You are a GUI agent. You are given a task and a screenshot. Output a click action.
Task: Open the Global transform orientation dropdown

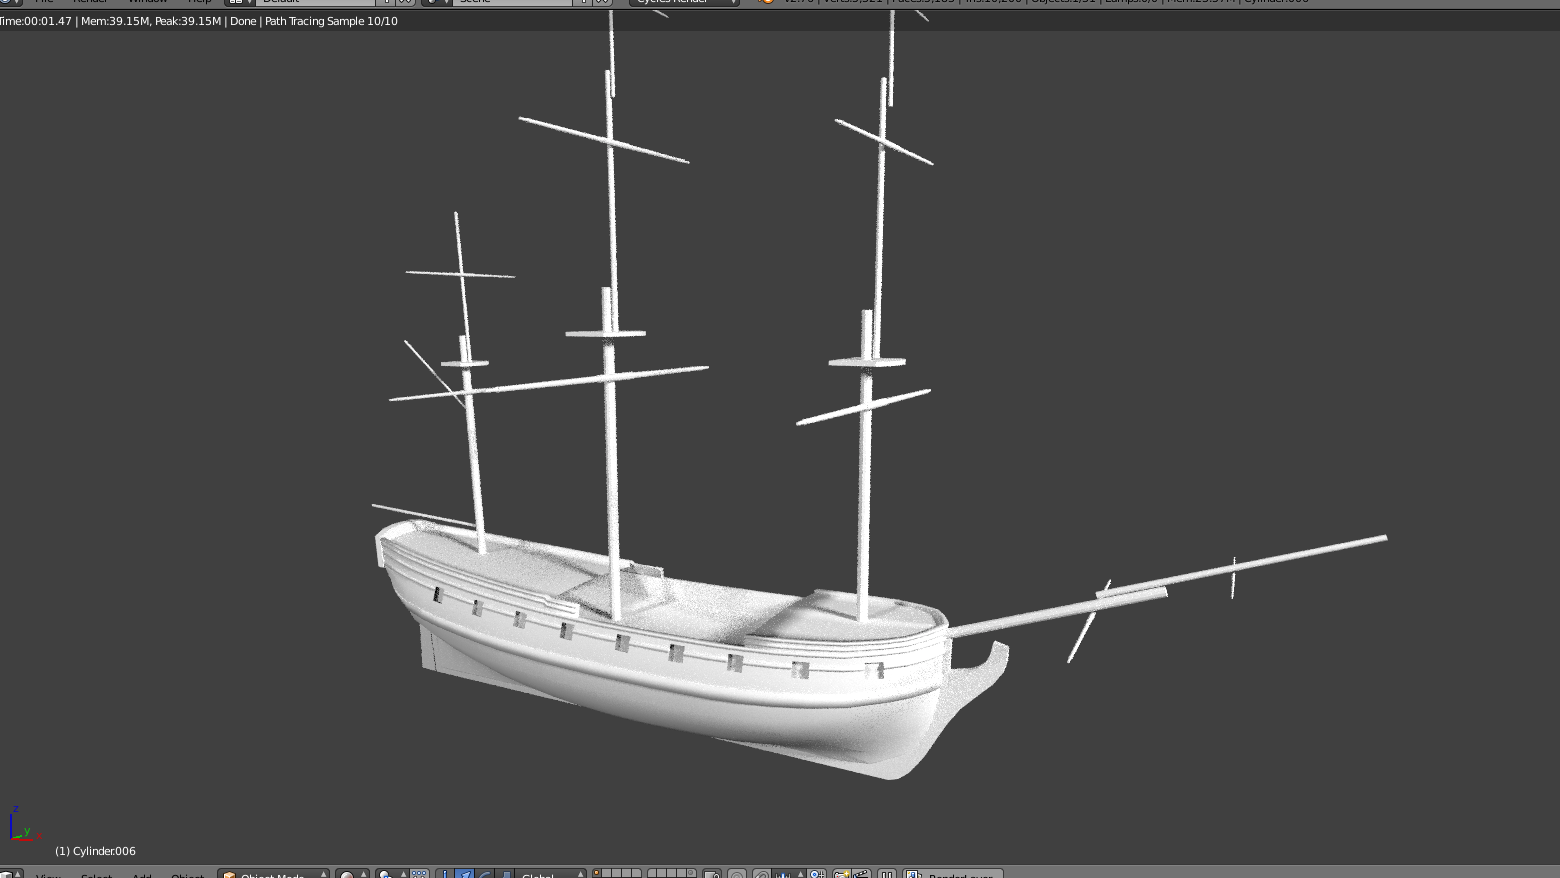[x=551, y=874]
